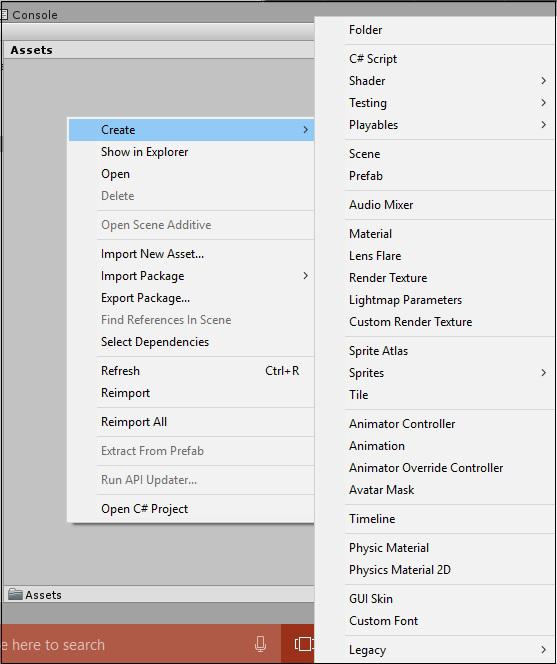Select the Animation option
557x664 pixels.
[435, 445]
